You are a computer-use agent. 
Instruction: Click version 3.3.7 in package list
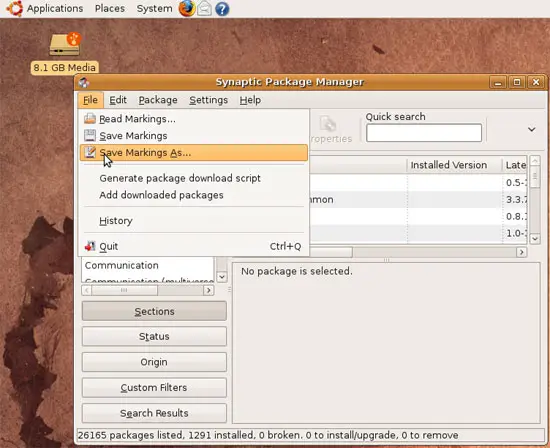[516, 199]
